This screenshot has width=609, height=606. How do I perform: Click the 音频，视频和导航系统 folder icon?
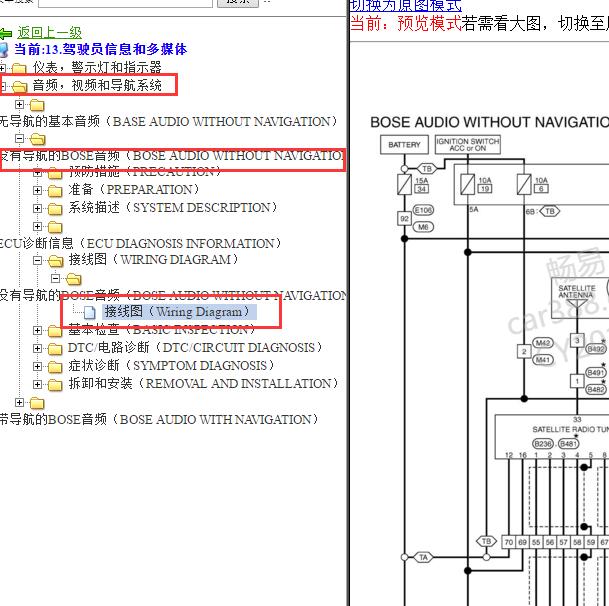tap(19, 87)
